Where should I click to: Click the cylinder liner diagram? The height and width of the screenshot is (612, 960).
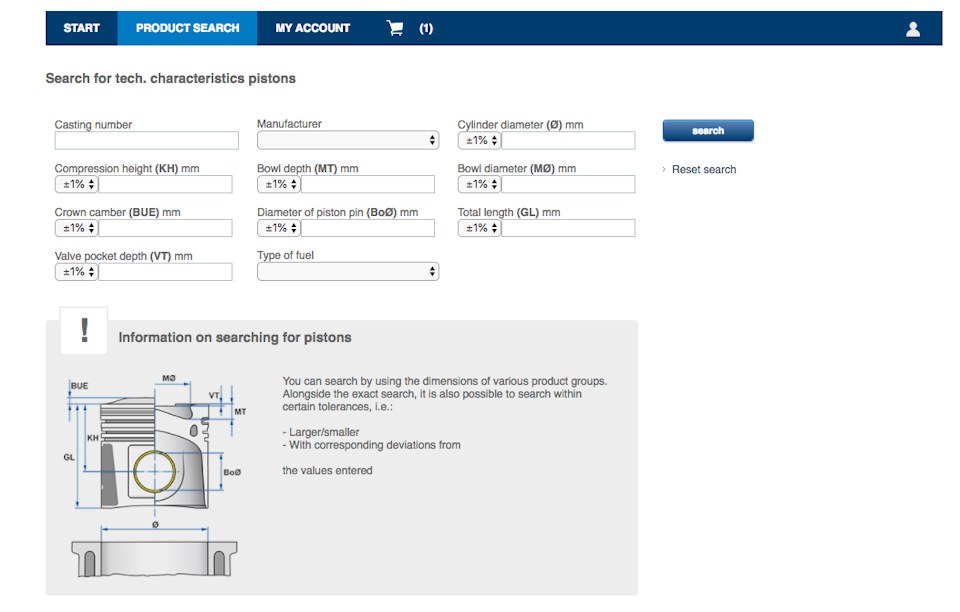(154, 558)
